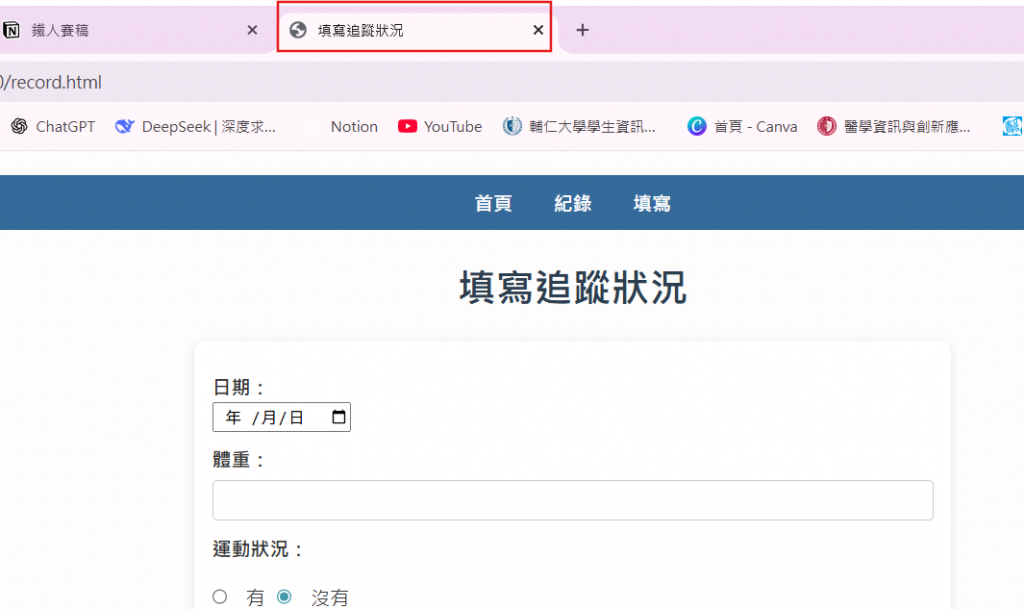The height and width of the screenshot is (609, 1024).
Task: Click the globe favicon on 填寫追蹤狀況 tab
Action: (298, 30)
